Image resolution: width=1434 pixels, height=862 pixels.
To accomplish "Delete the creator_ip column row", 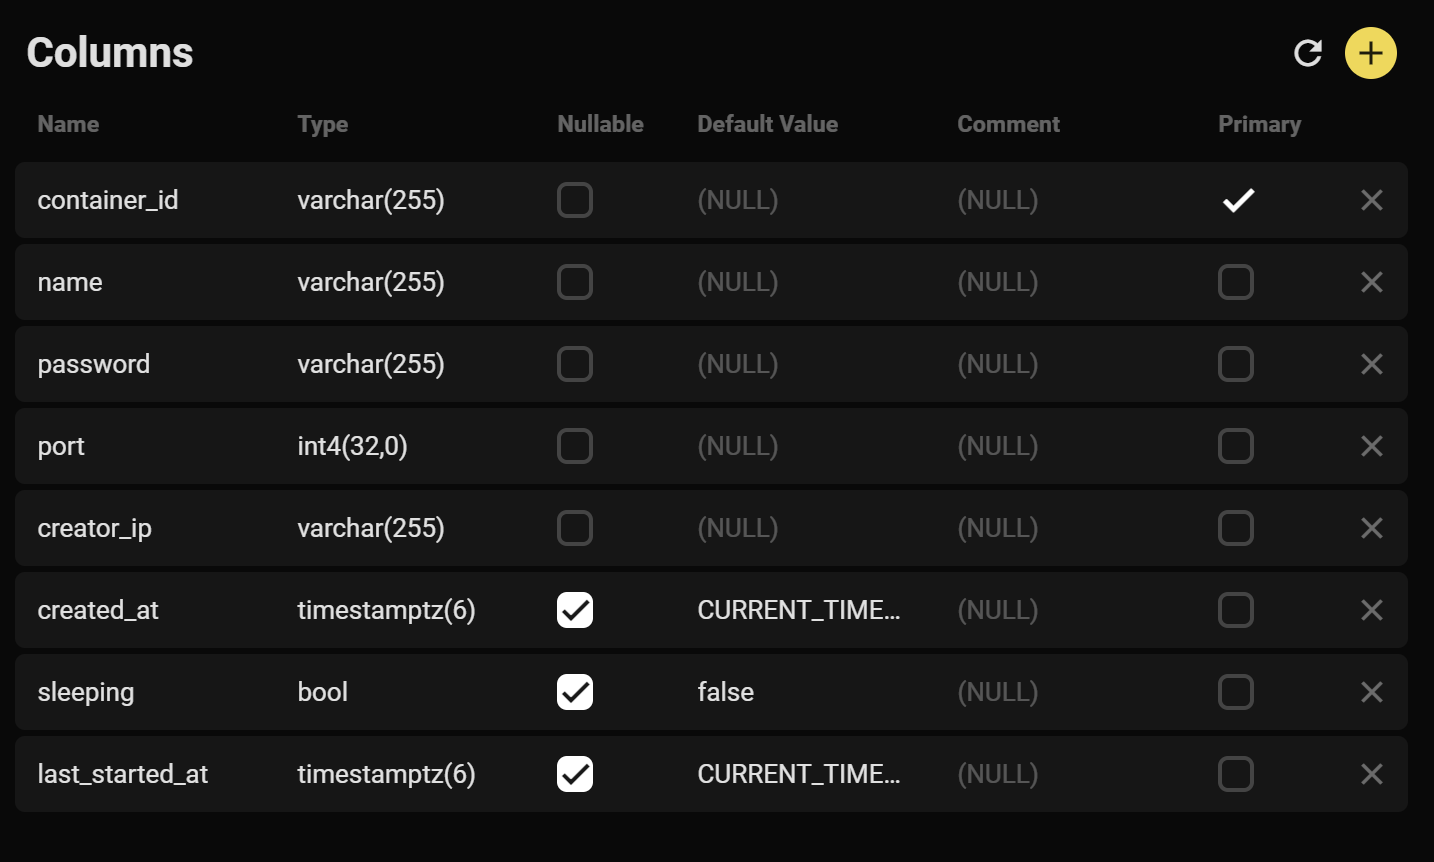I will (1371, 528).
